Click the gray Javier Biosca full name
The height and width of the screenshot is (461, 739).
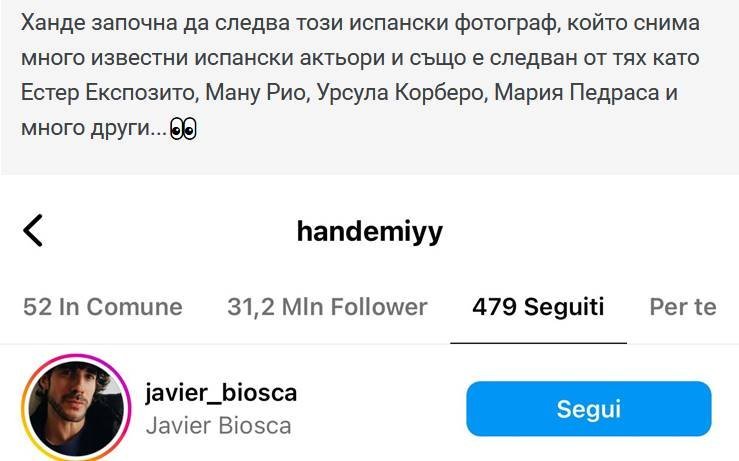tap(219, 426)
